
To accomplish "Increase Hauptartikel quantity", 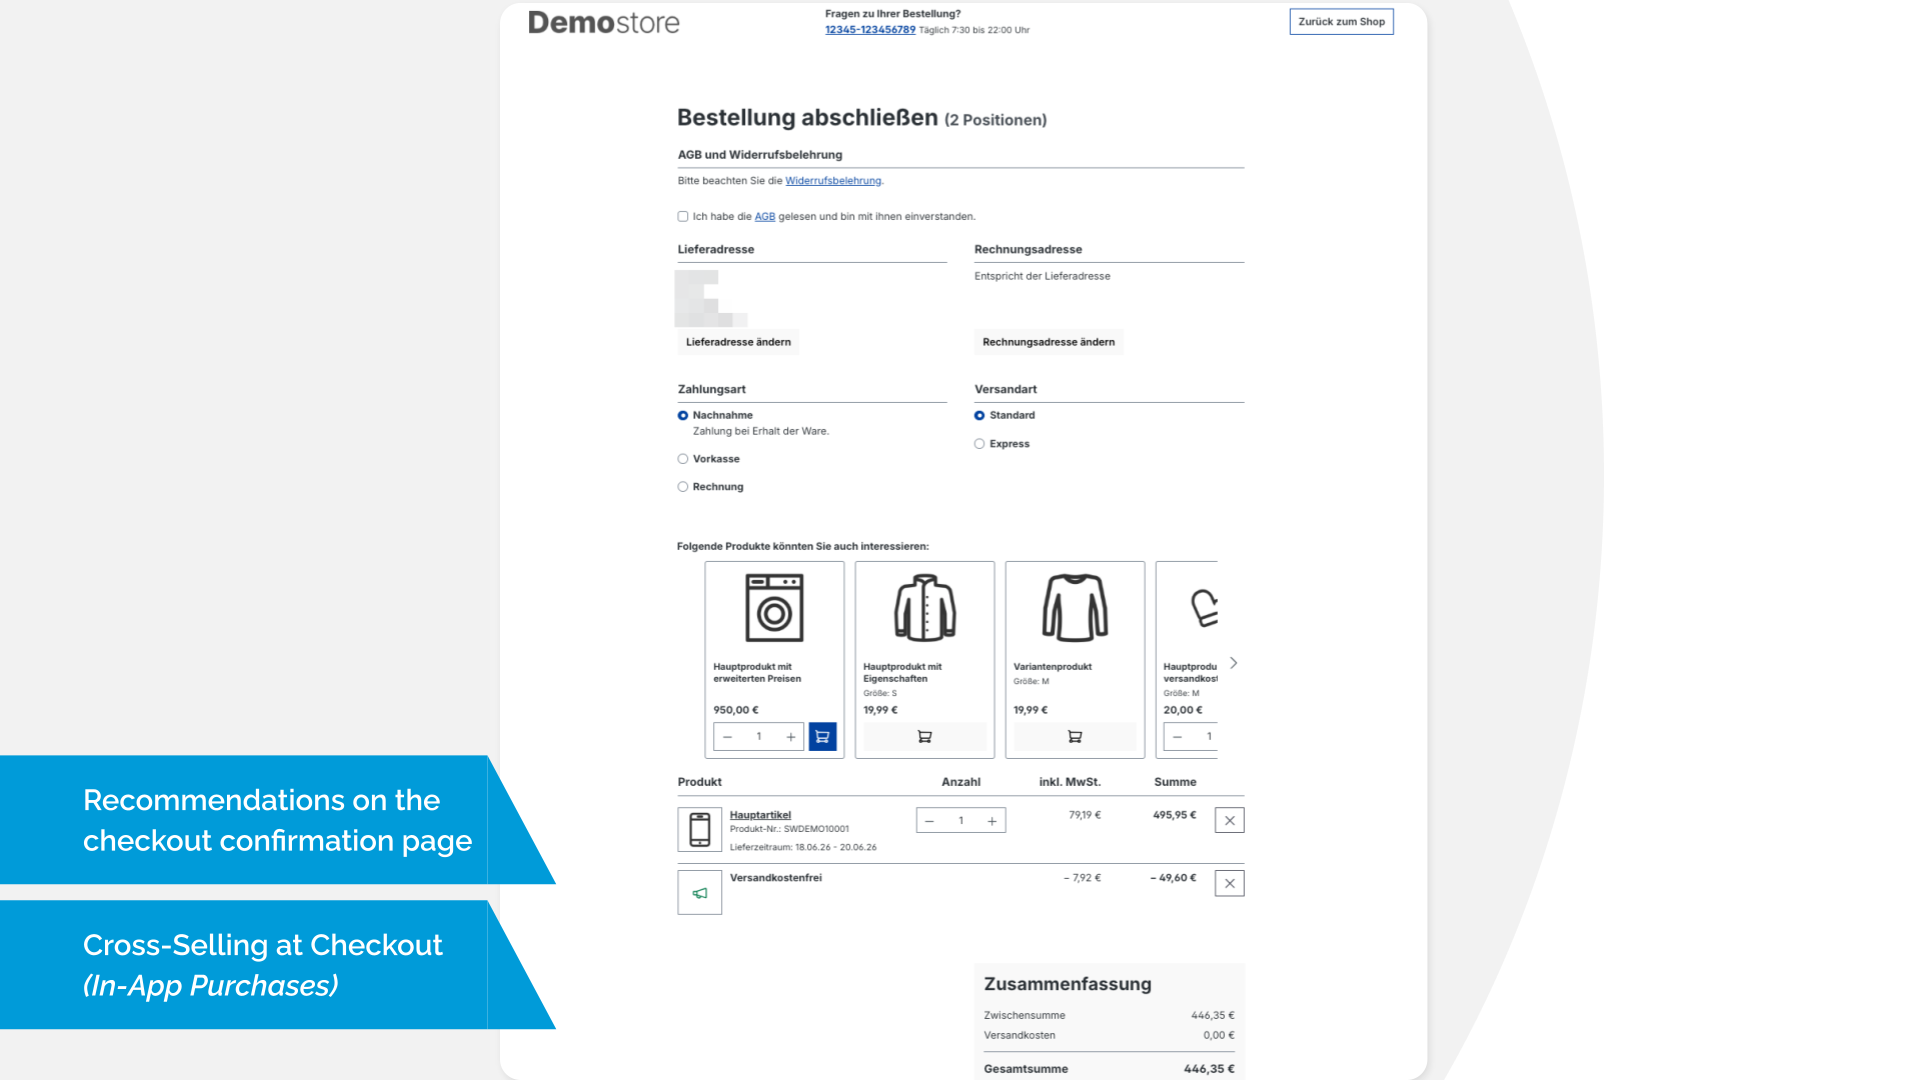I will tap(992, 821).
